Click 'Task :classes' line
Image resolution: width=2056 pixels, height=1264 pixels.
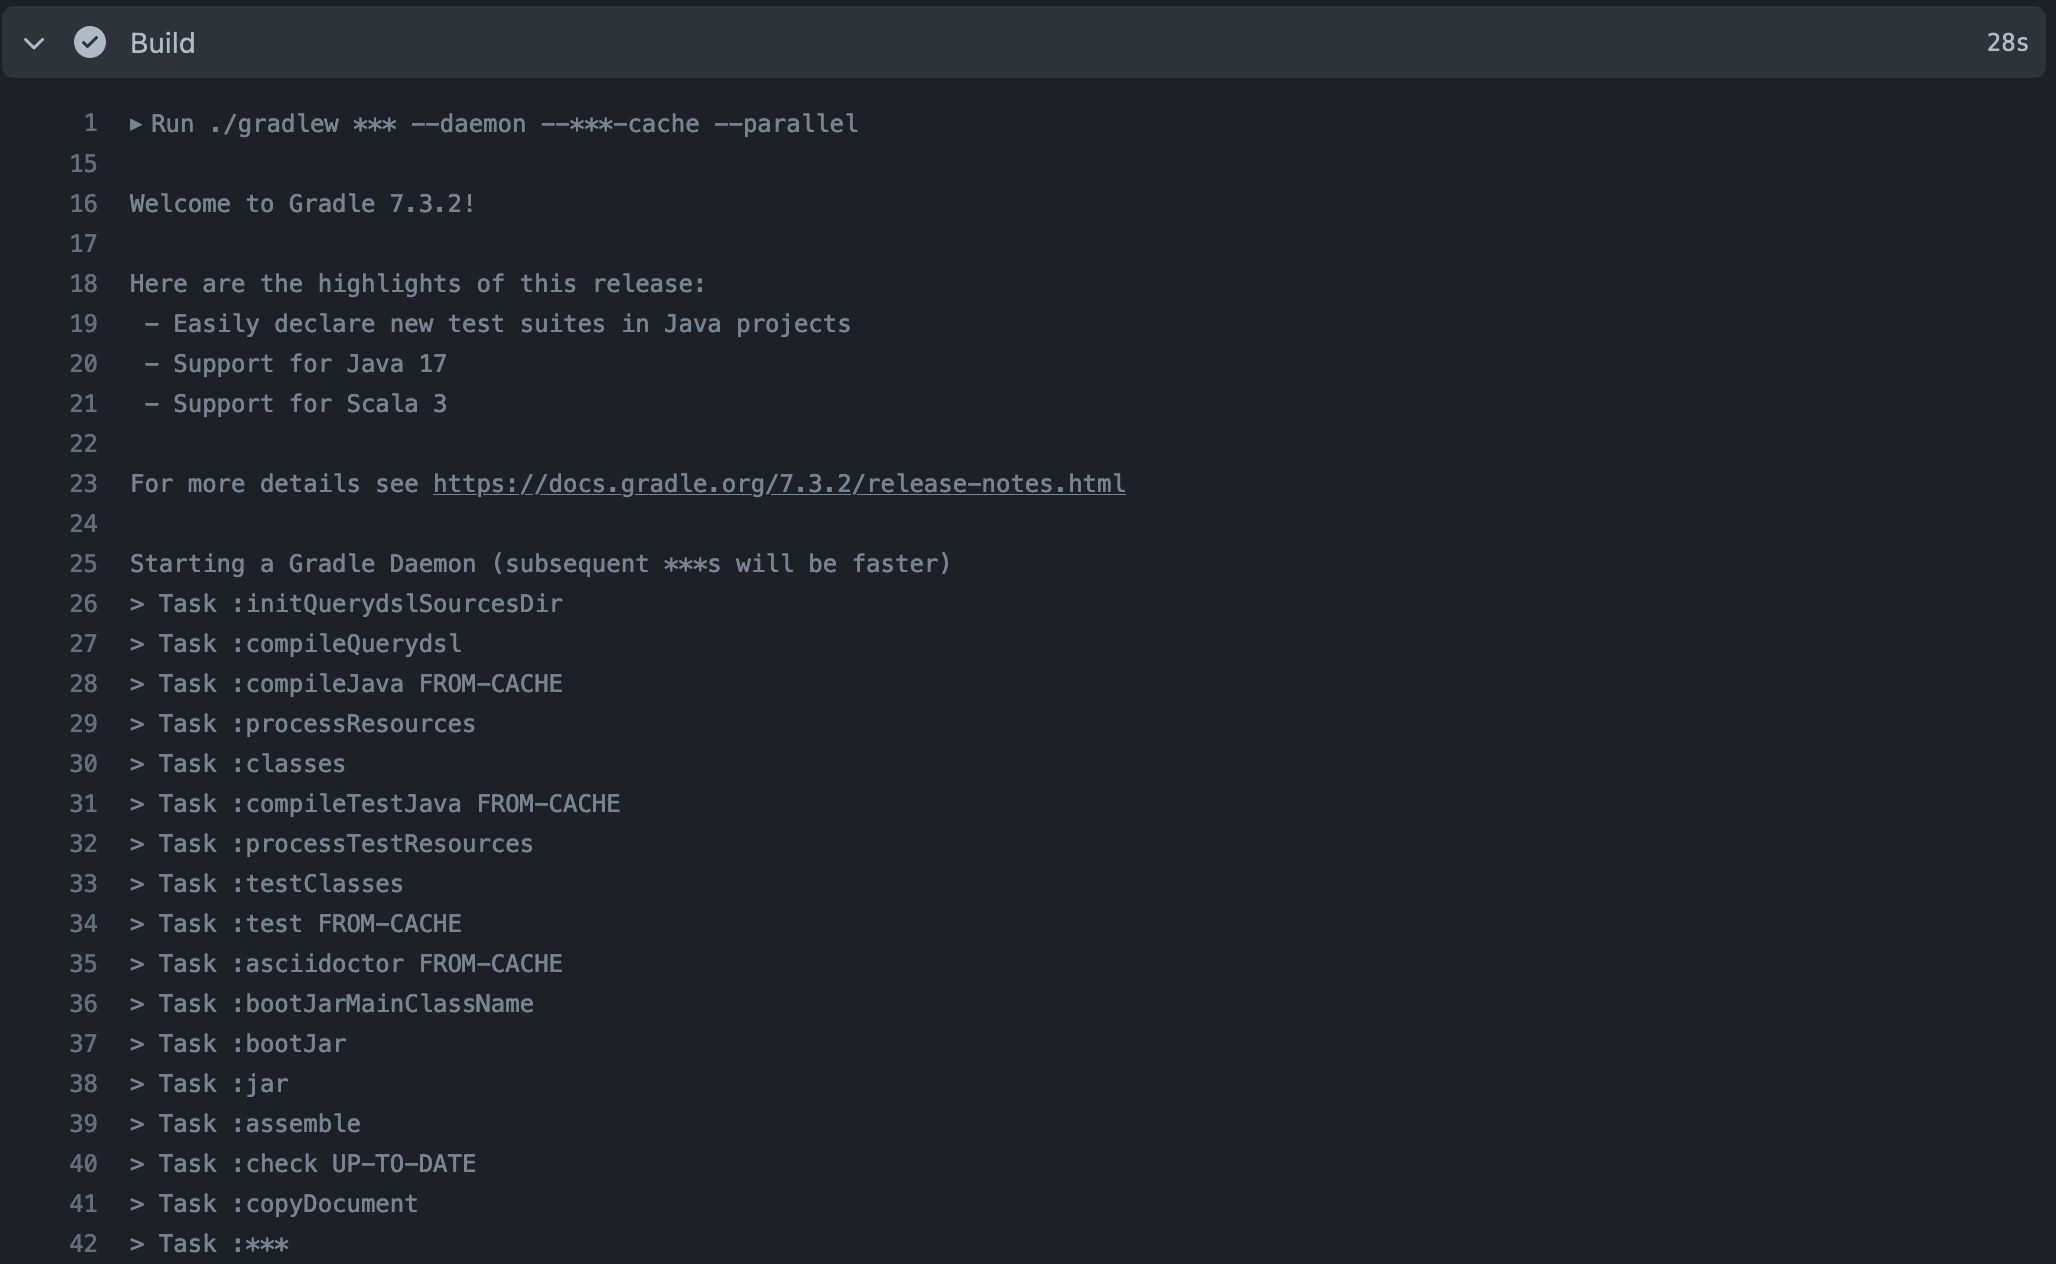tap(238, 764)
